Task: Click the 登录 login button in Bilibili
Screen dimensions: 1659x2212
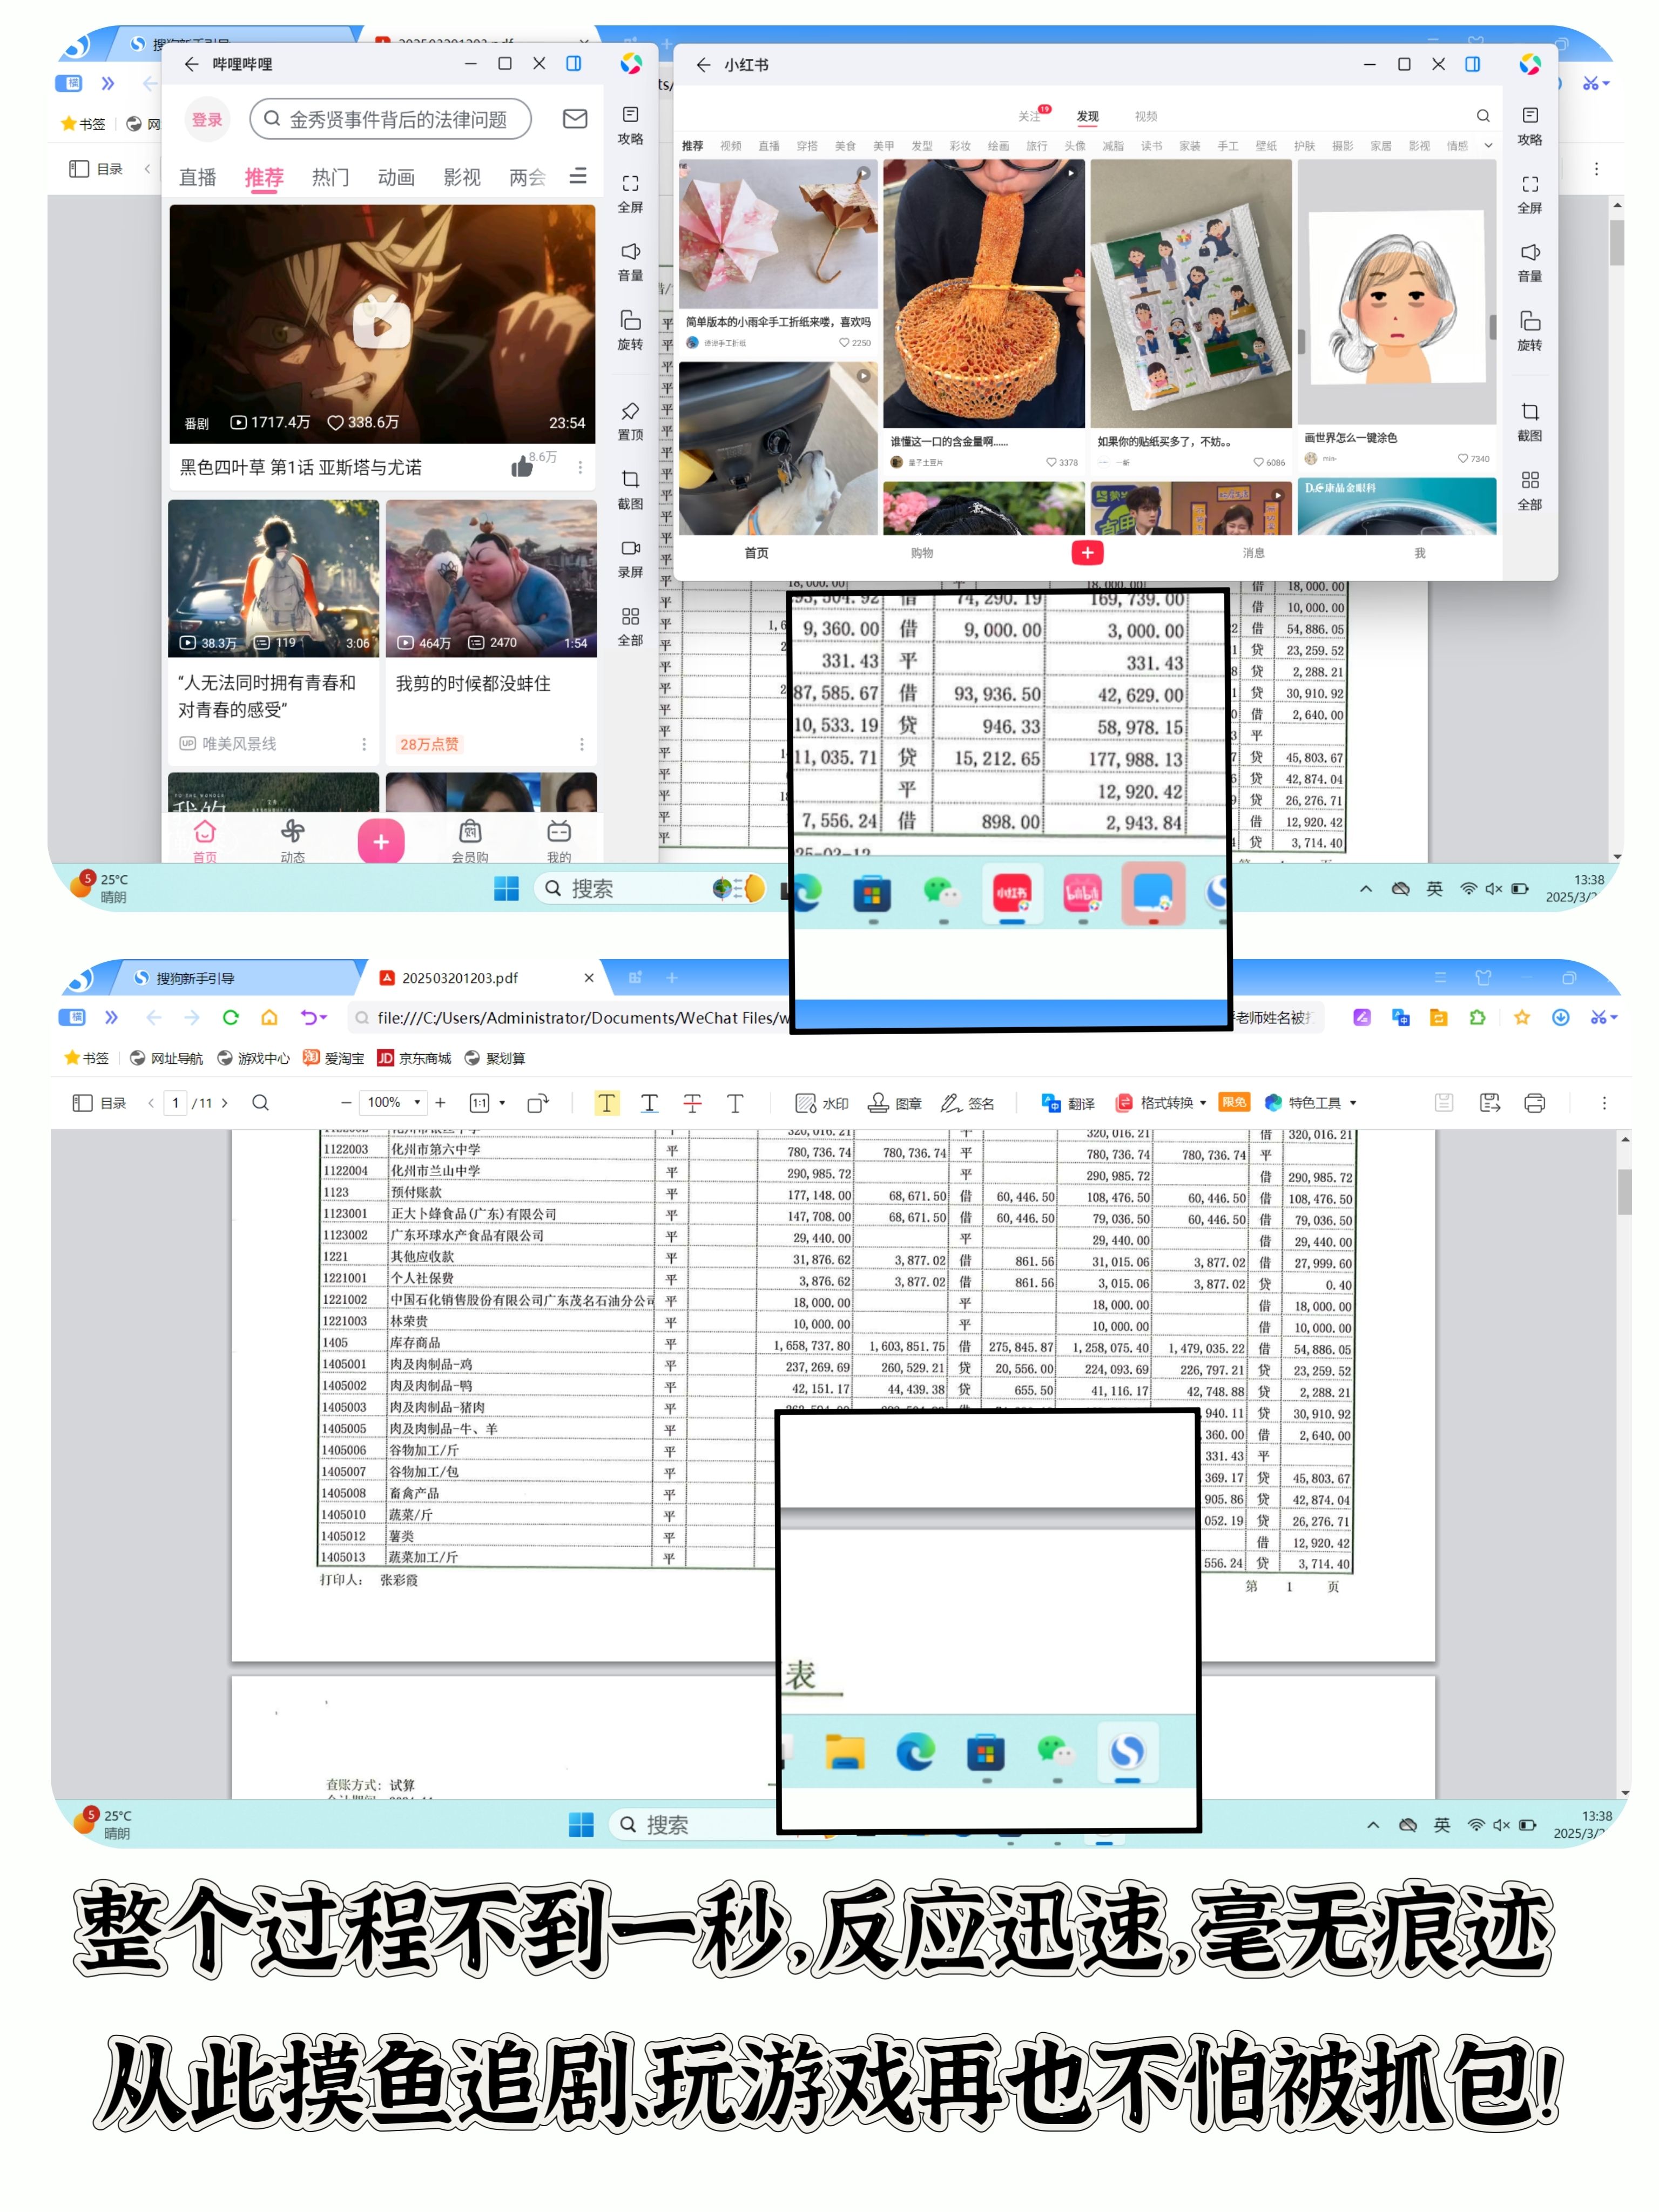Action: click(x=207, y=119)
